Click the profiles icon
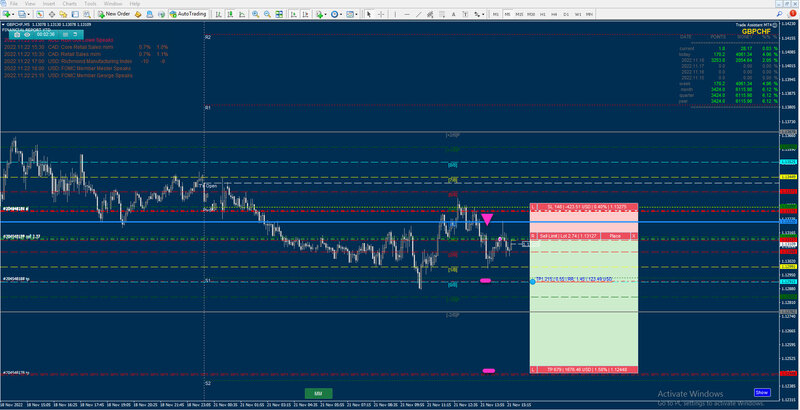800x410 pixels. pos(22,14)
